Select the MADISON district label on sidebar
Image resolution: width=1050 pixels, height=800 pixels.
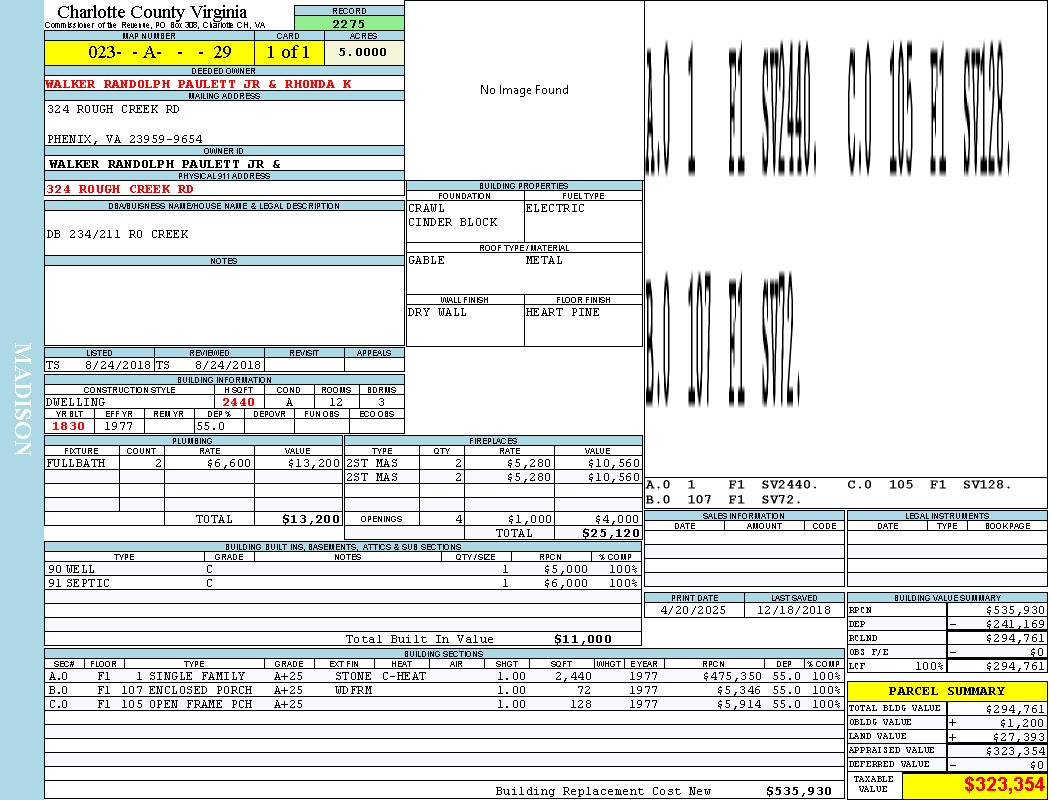click(22, 400)
